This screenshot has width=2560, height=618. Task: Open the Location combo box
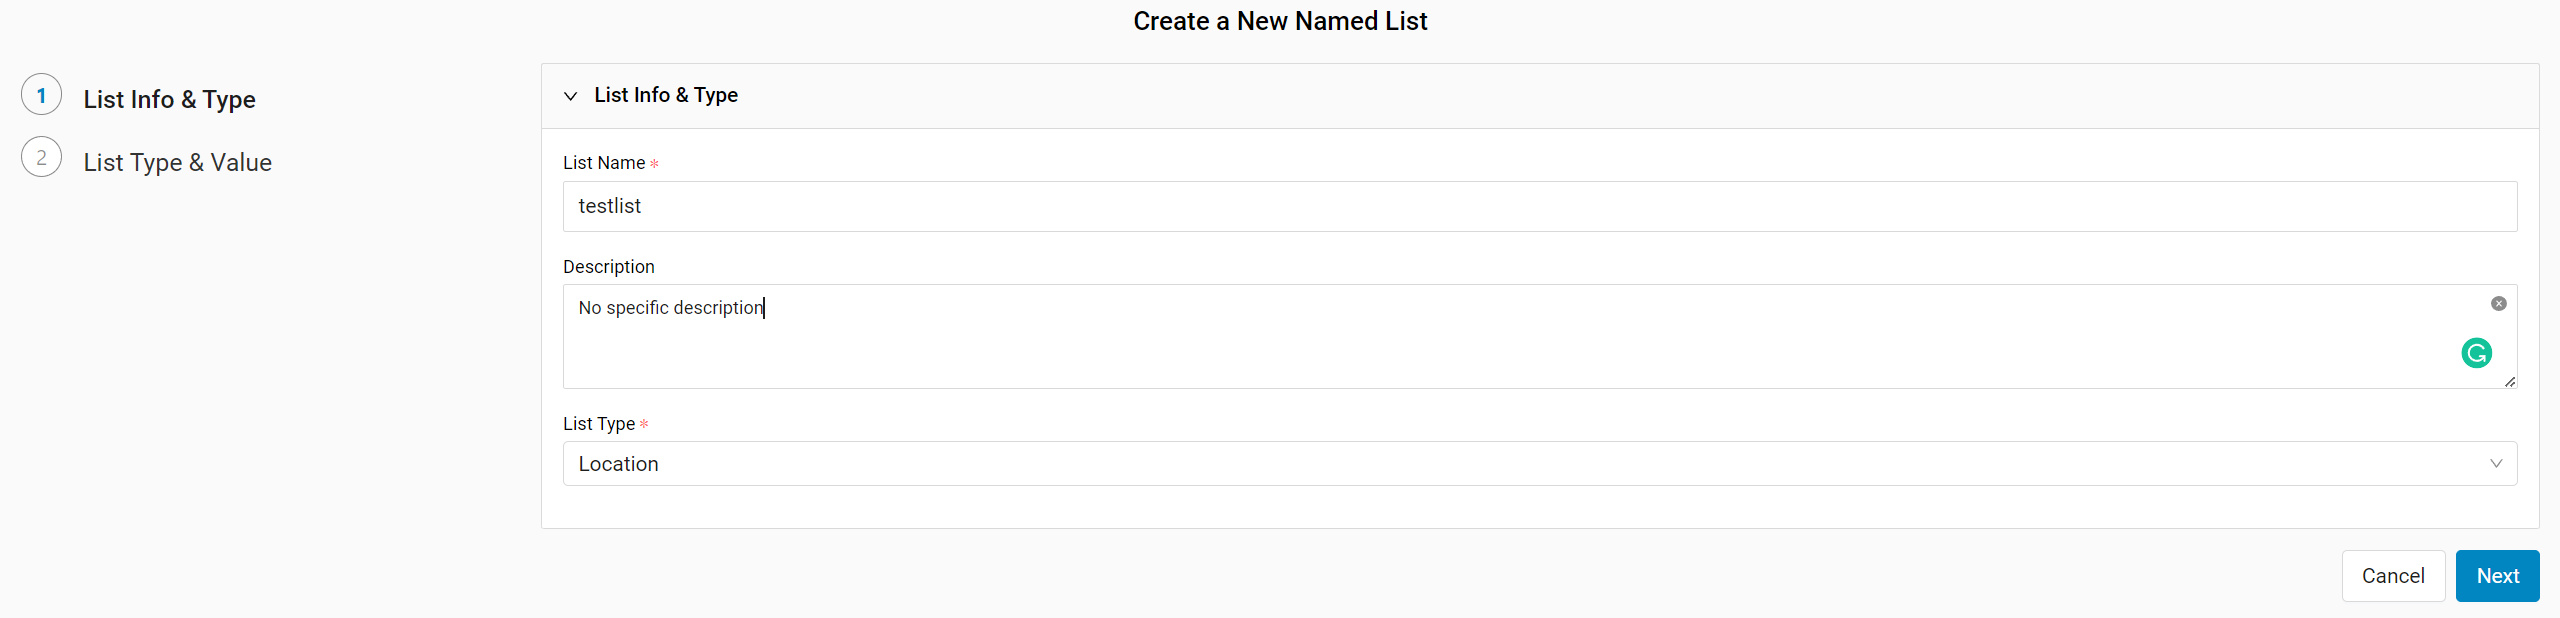[1540, 464]
